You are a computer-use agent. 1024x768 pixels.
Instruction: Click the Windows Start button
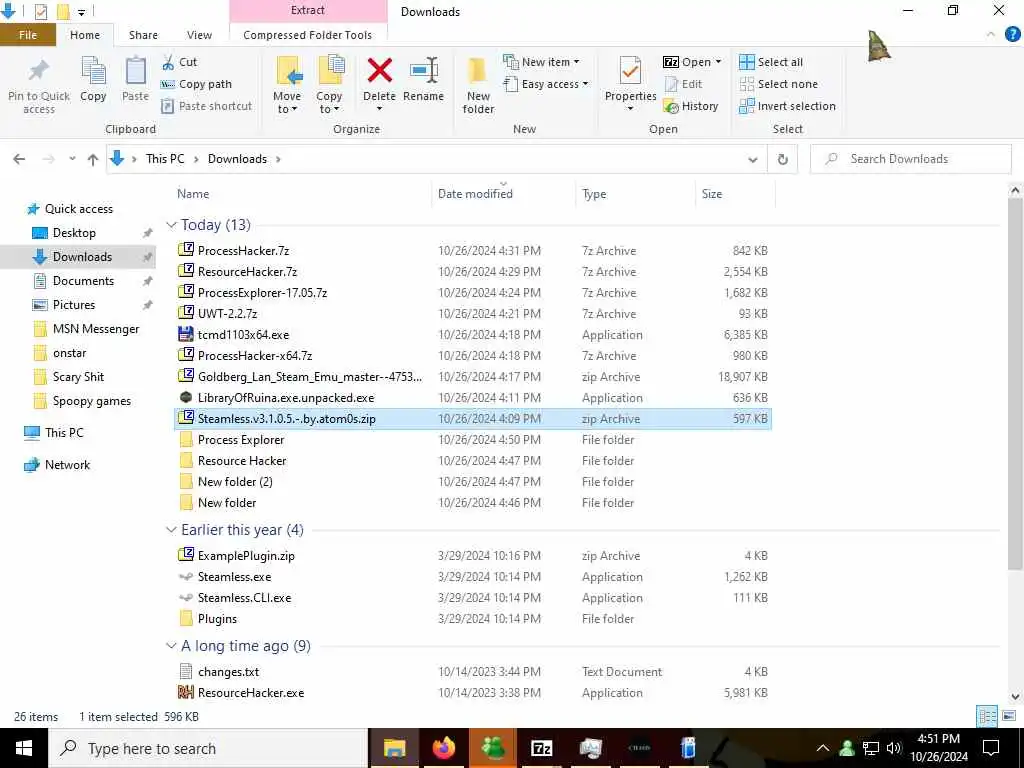[x=24, y=748]
